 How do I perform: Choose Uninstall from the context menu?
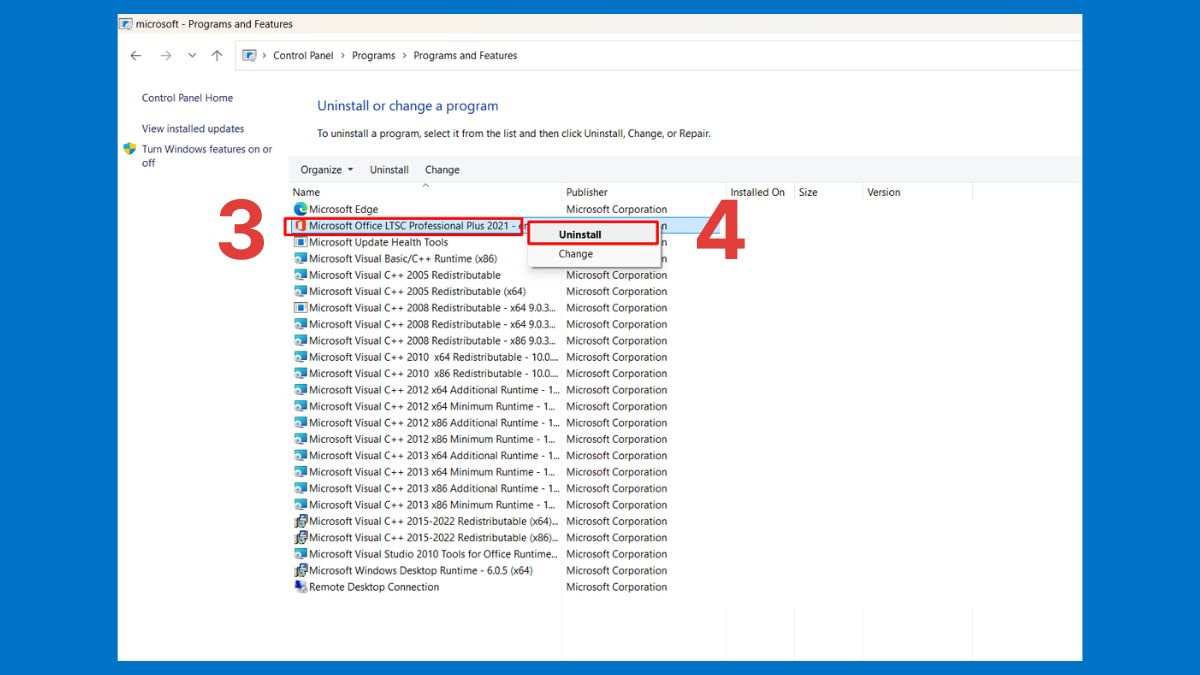tap(580, 235)
